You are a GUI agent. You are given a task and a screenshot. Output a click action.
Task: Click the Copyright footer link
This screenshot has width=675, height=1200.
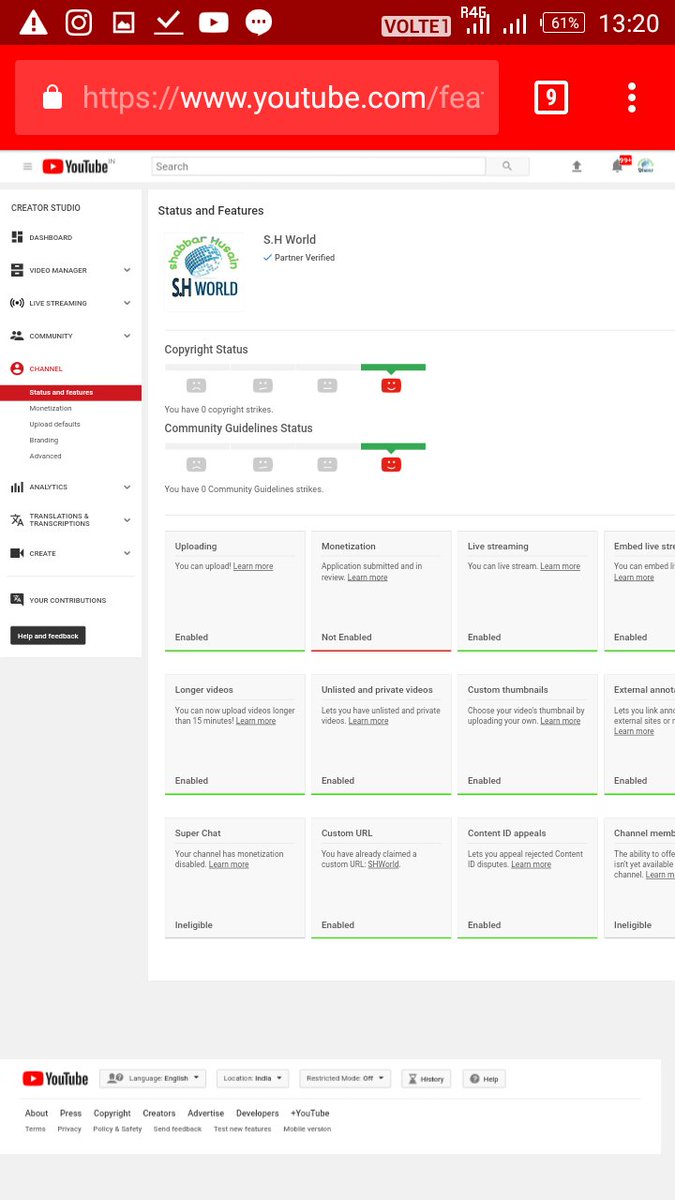112,1113
